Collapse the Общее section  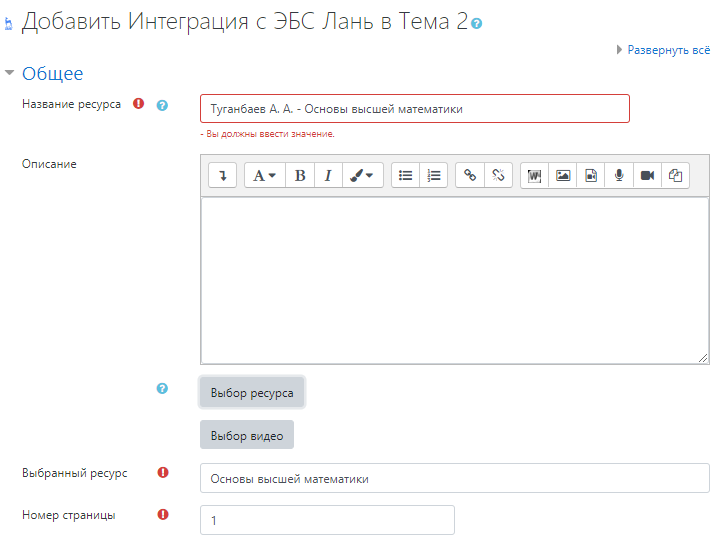[52, 74]
